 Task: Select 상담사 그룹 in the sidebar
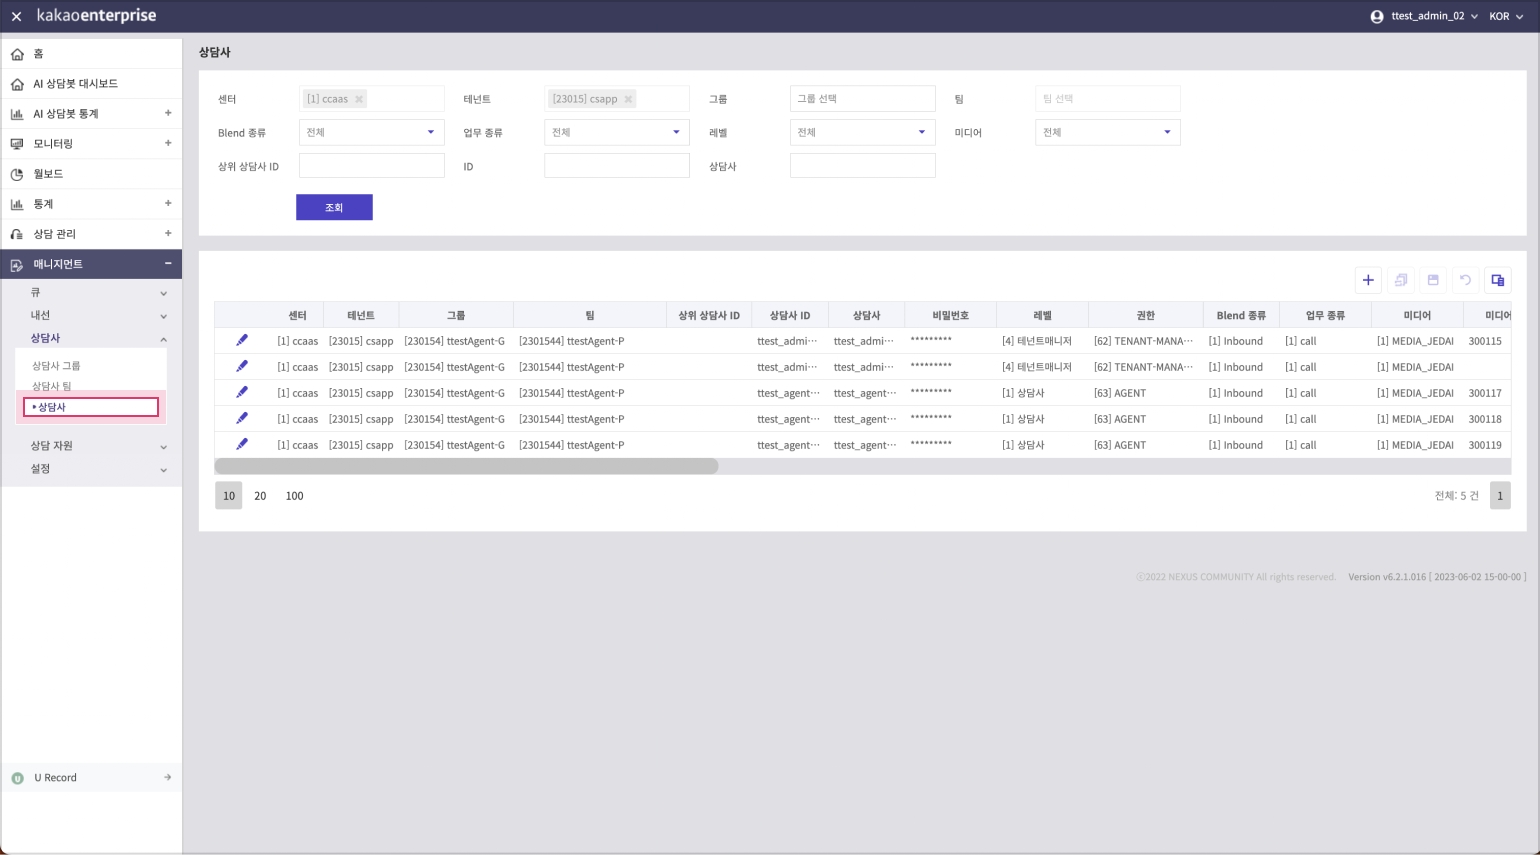tap(56, 366)
